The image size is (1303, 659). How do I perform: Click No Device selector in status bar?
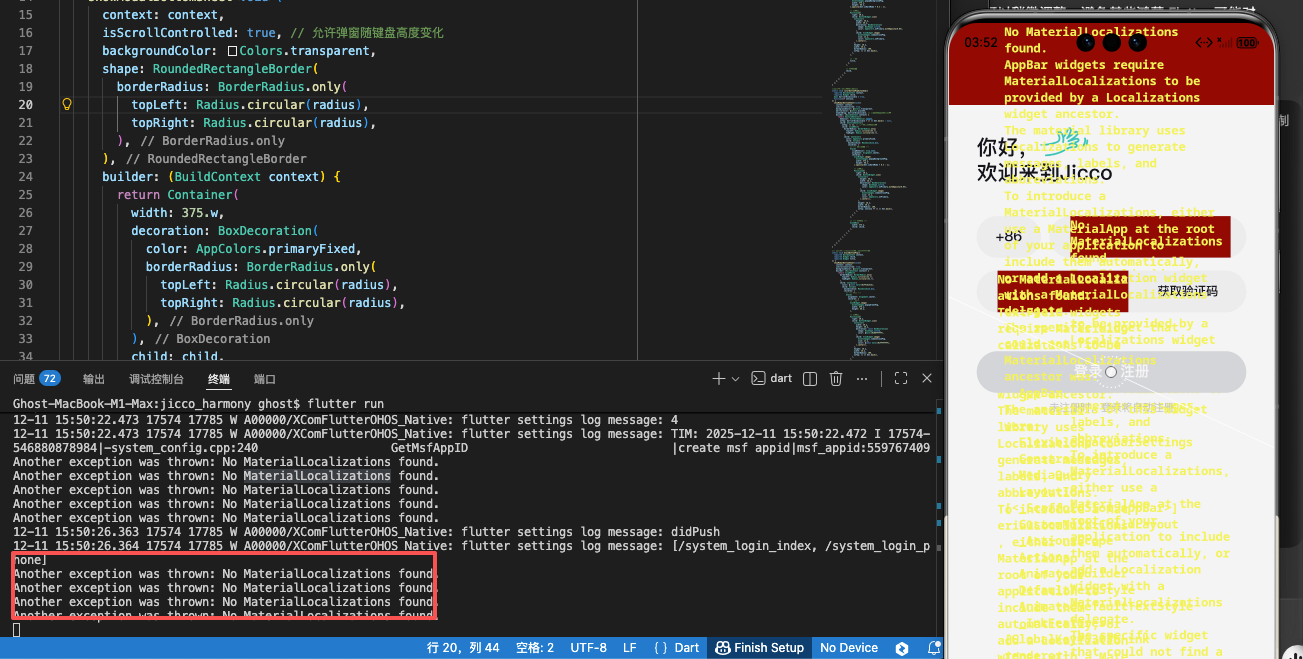tap(849, 647)
